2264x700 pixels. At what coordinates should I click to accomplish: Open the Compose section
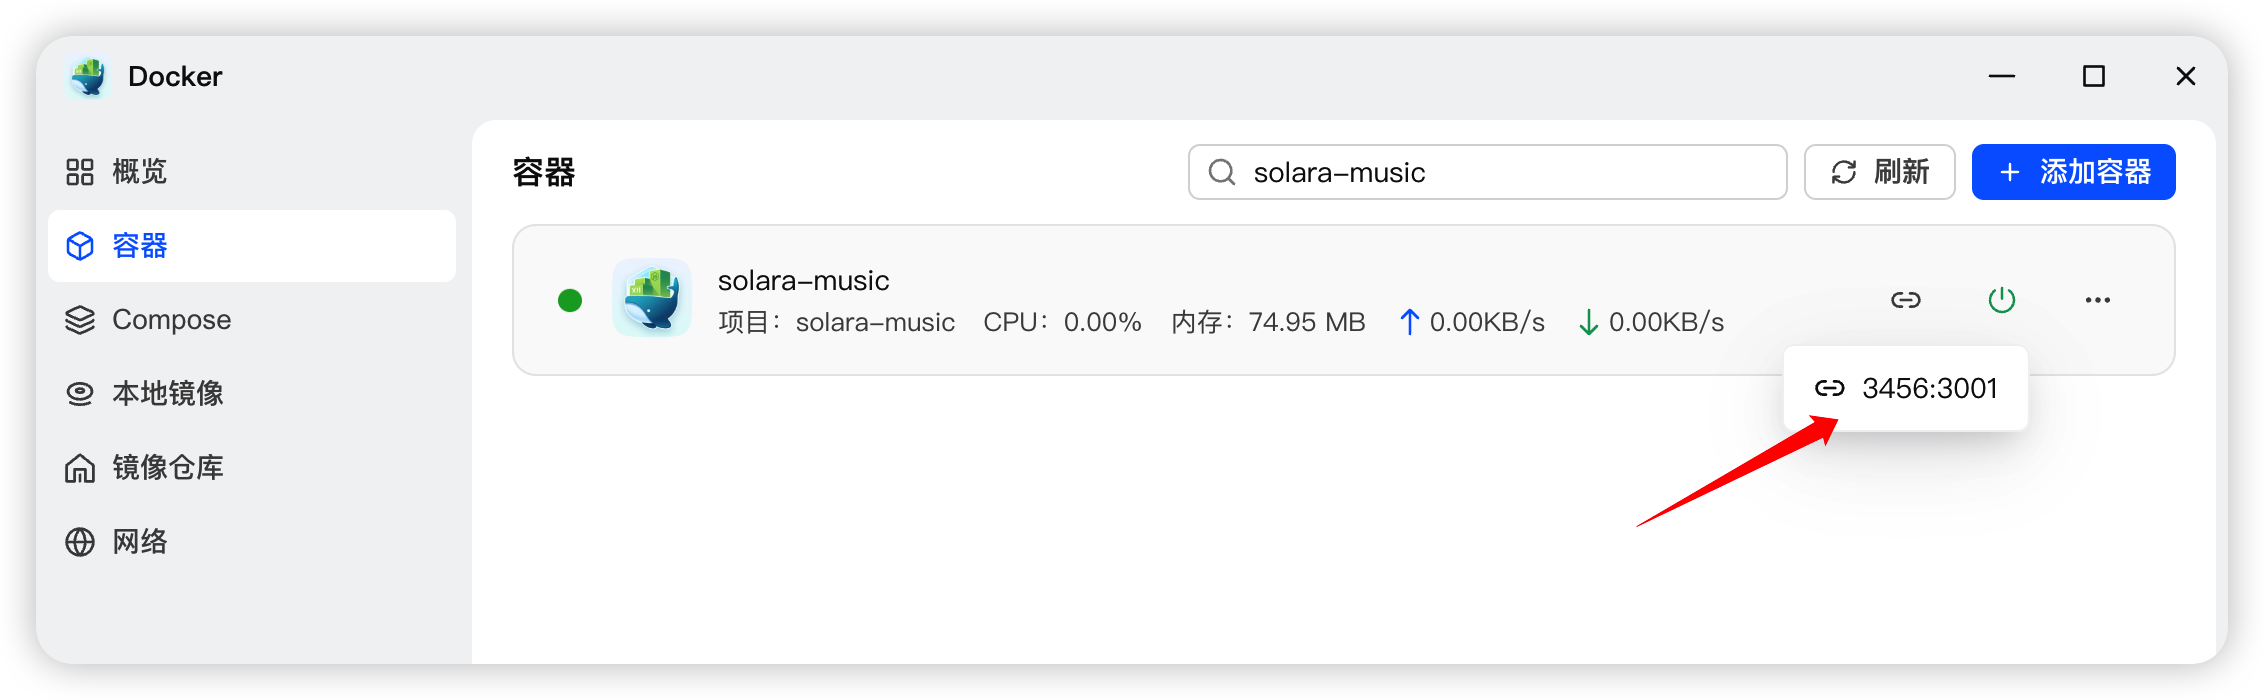coord(171,320)
